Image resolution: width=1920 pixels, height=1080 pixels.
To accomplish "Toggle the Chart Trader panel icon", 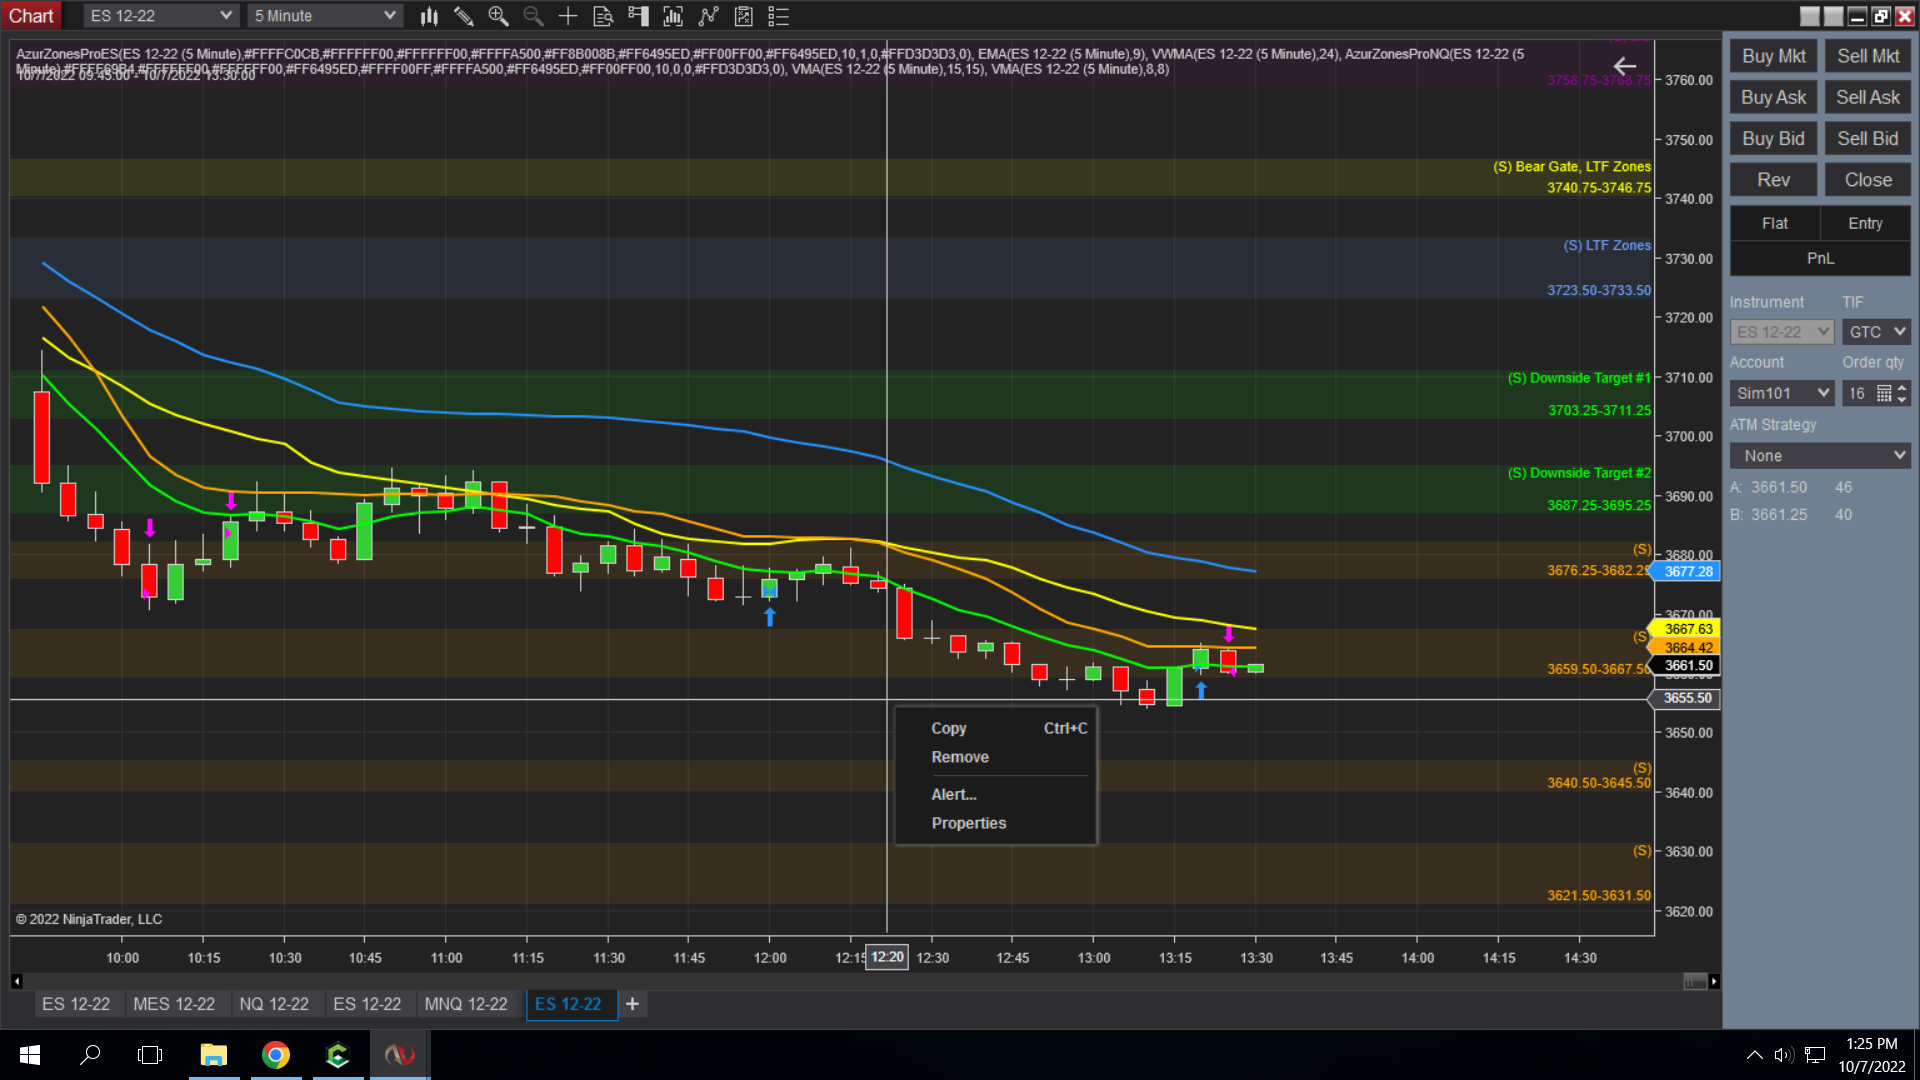I will pyautogui.click(x=638, y=16).
